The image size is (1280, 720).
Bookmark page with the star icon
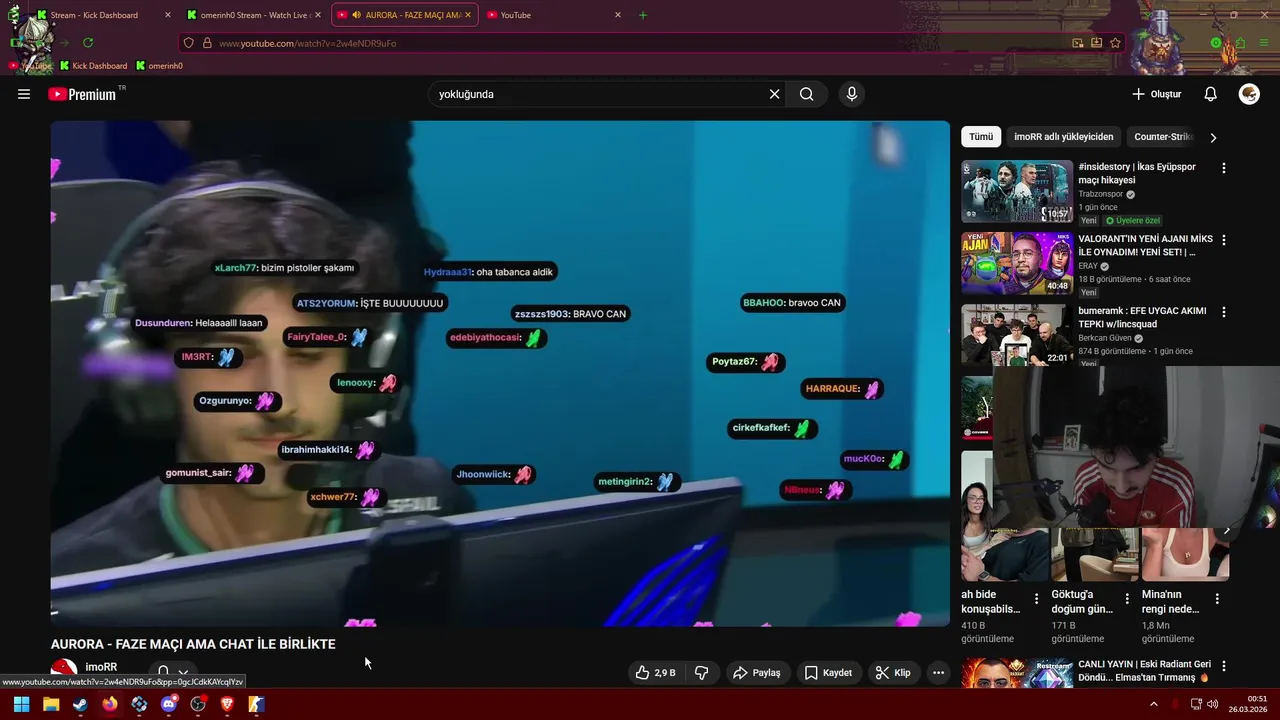pos(1116,43)
